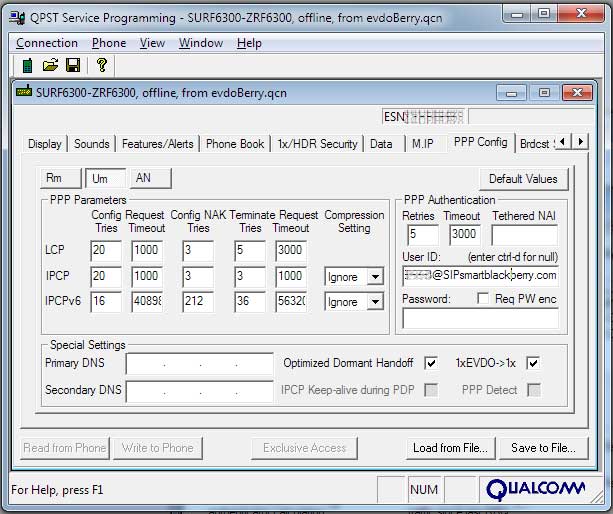This screenshot has width=613, height=514.
Task: Open the Connection menu
Action: [47, 43]
